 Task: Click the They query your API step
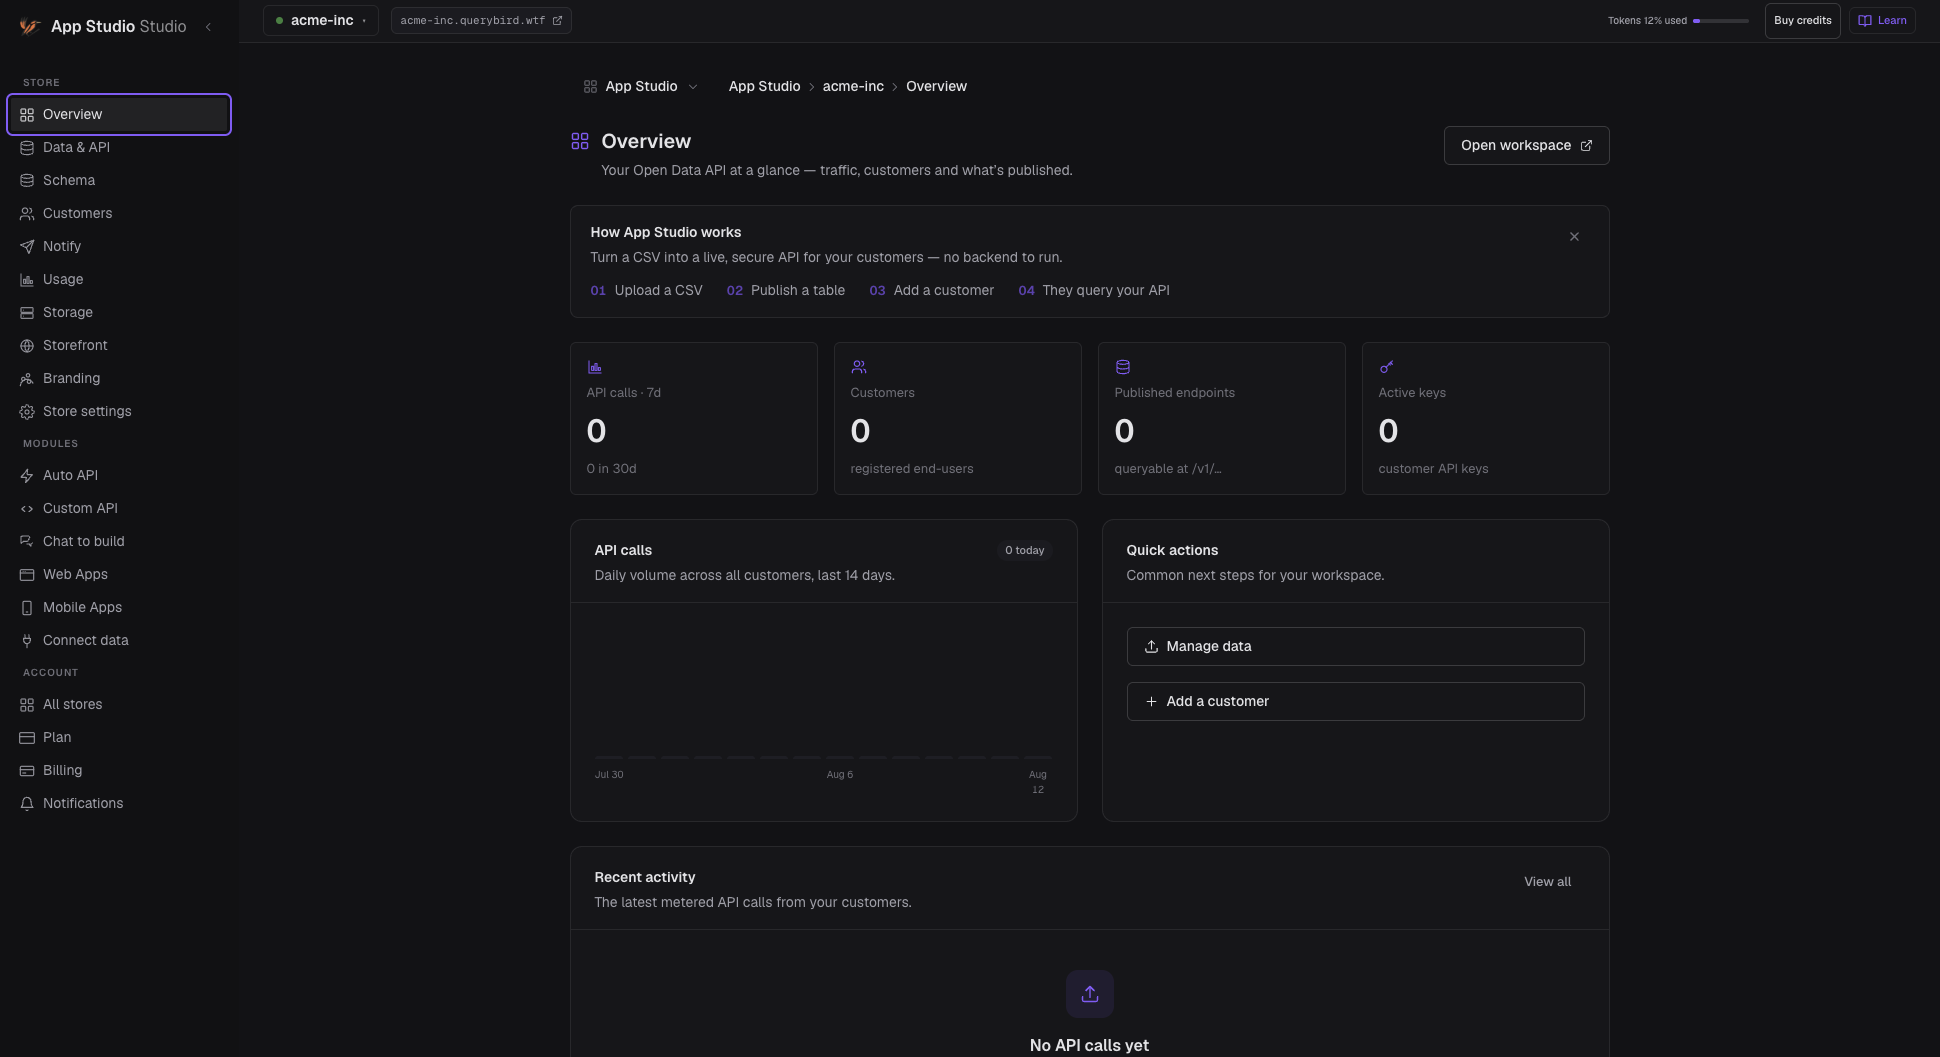(x=1094, y=290)
